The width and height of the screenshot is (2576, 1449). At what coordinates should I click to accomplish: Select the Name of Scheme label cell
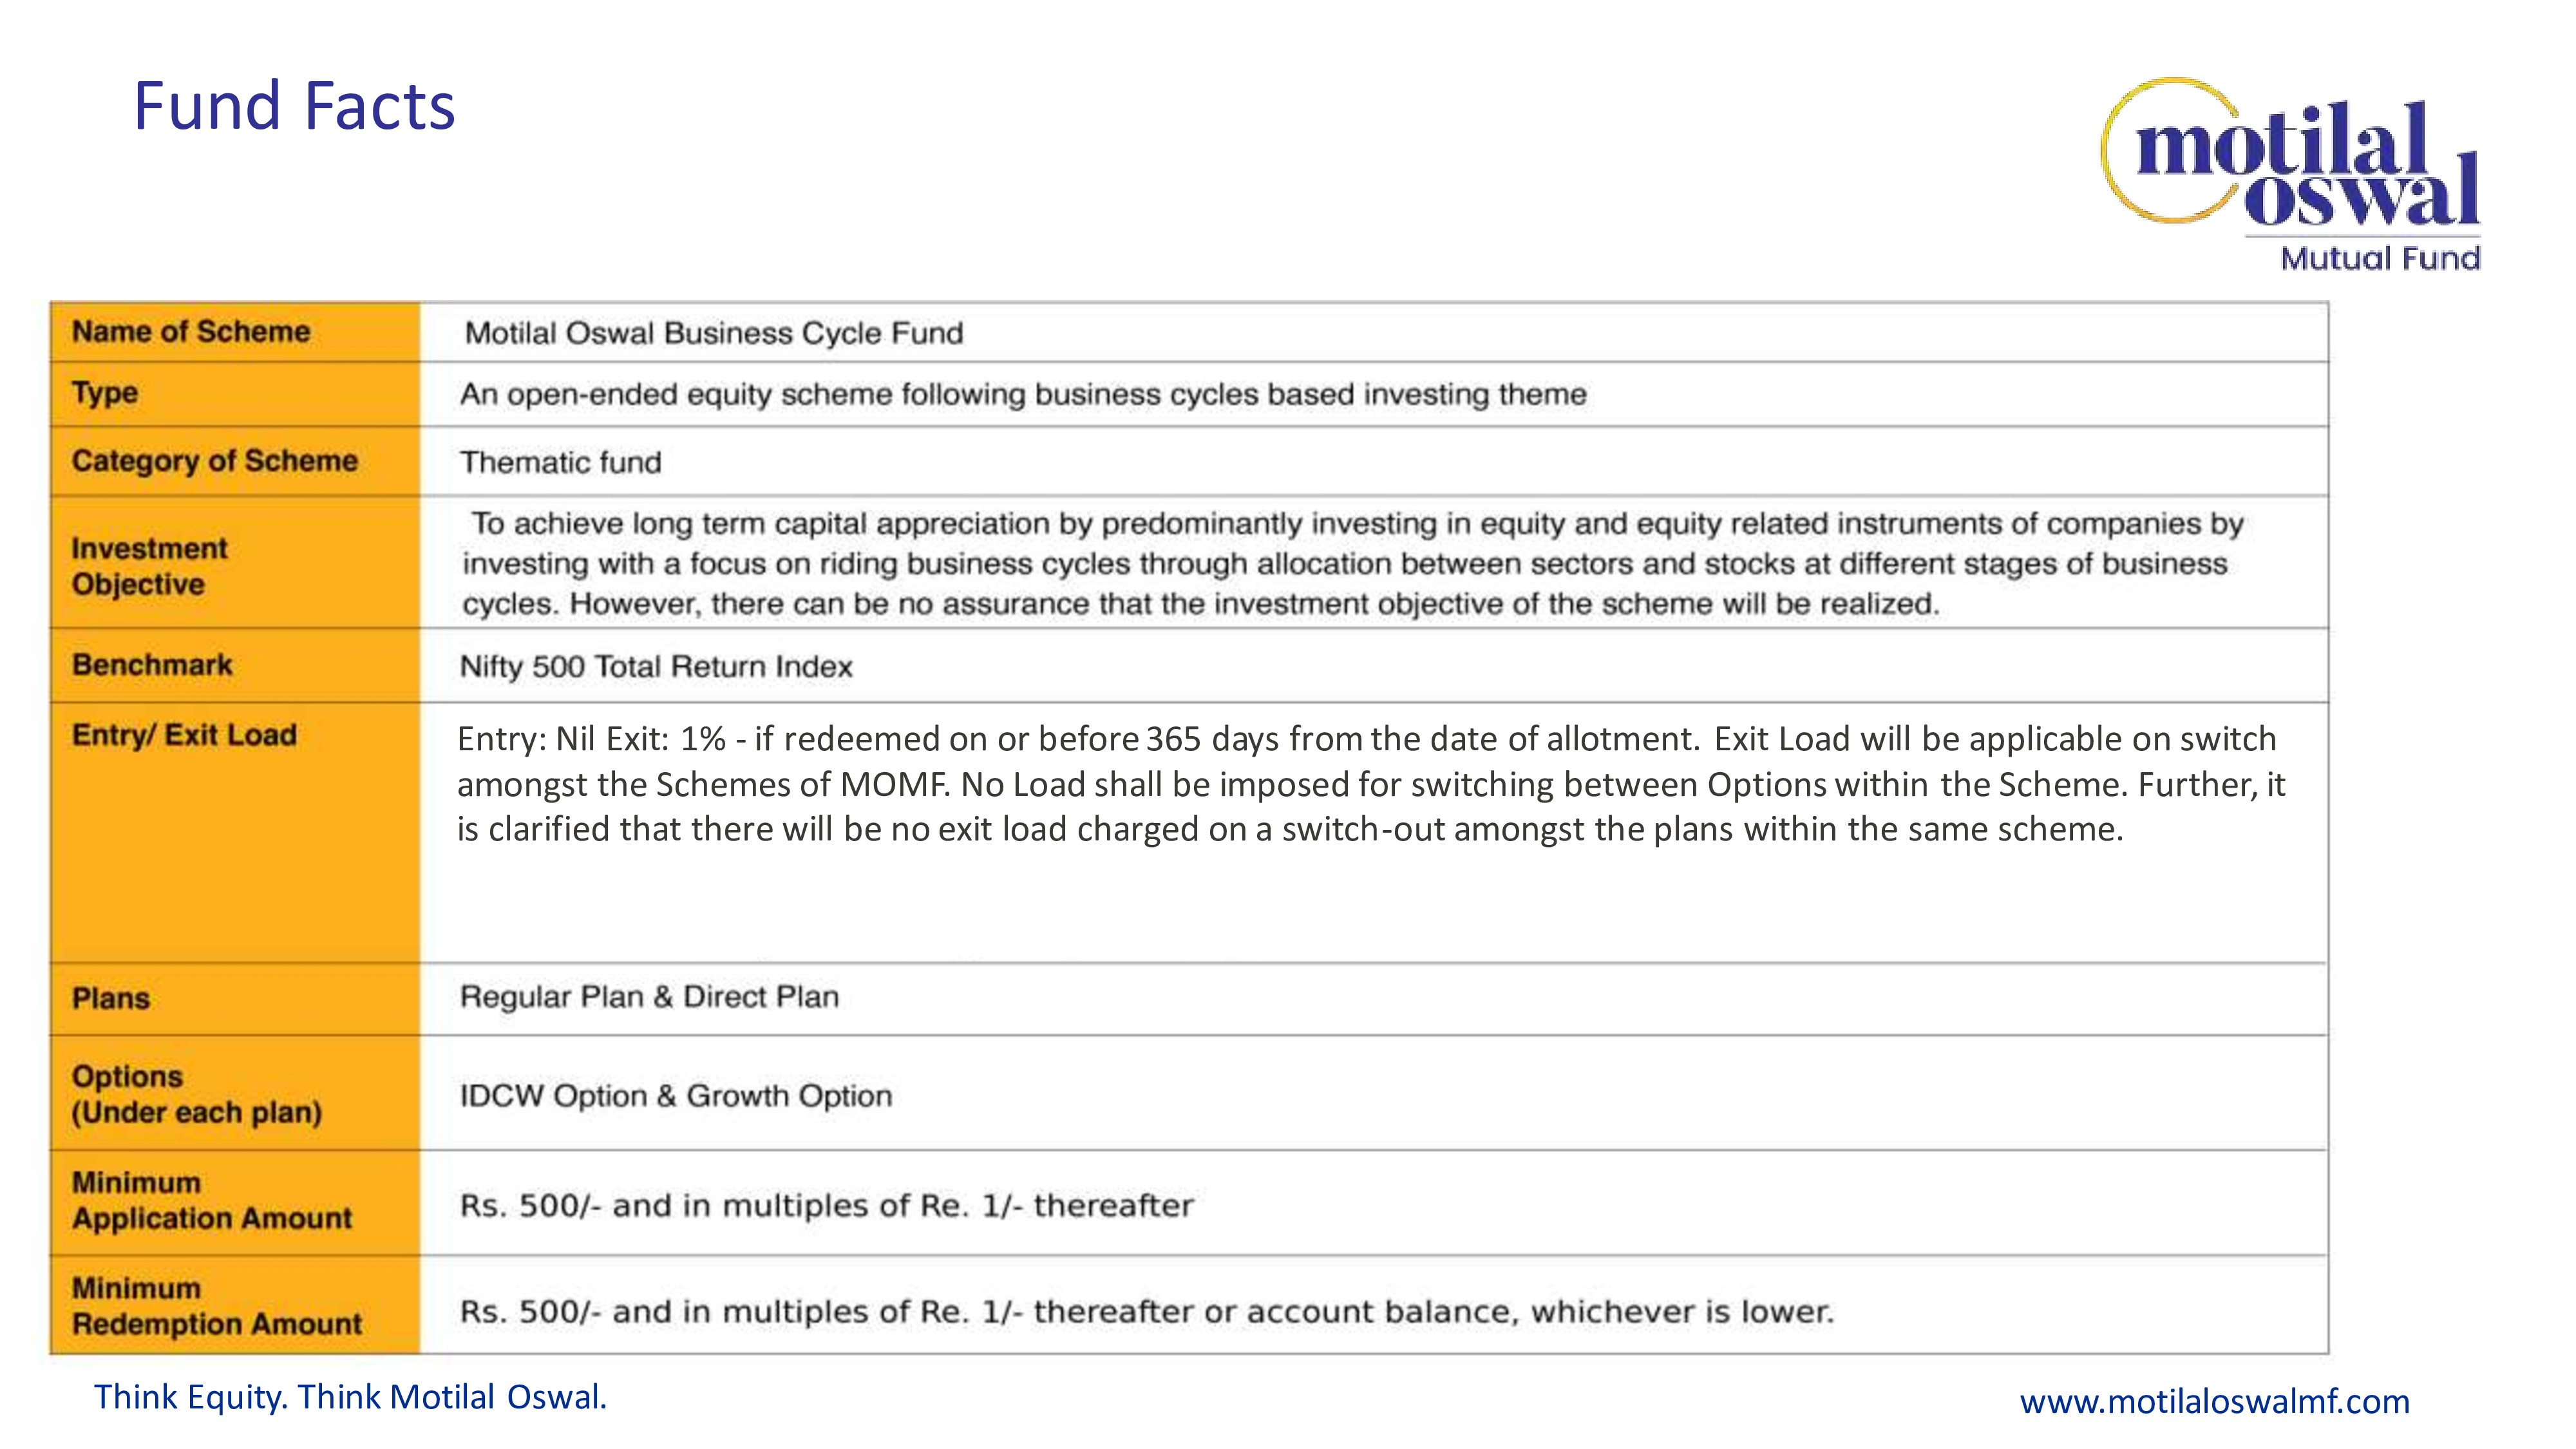click(191, 332)
